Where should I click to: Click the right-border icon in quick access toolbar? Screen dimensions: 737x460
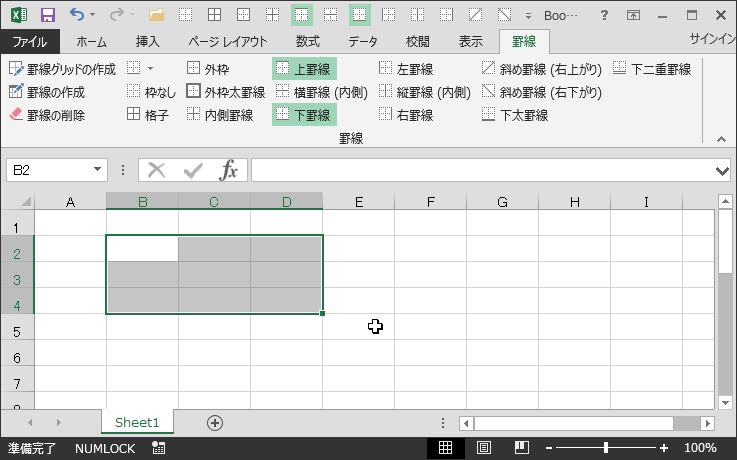[x=447, y=15]
